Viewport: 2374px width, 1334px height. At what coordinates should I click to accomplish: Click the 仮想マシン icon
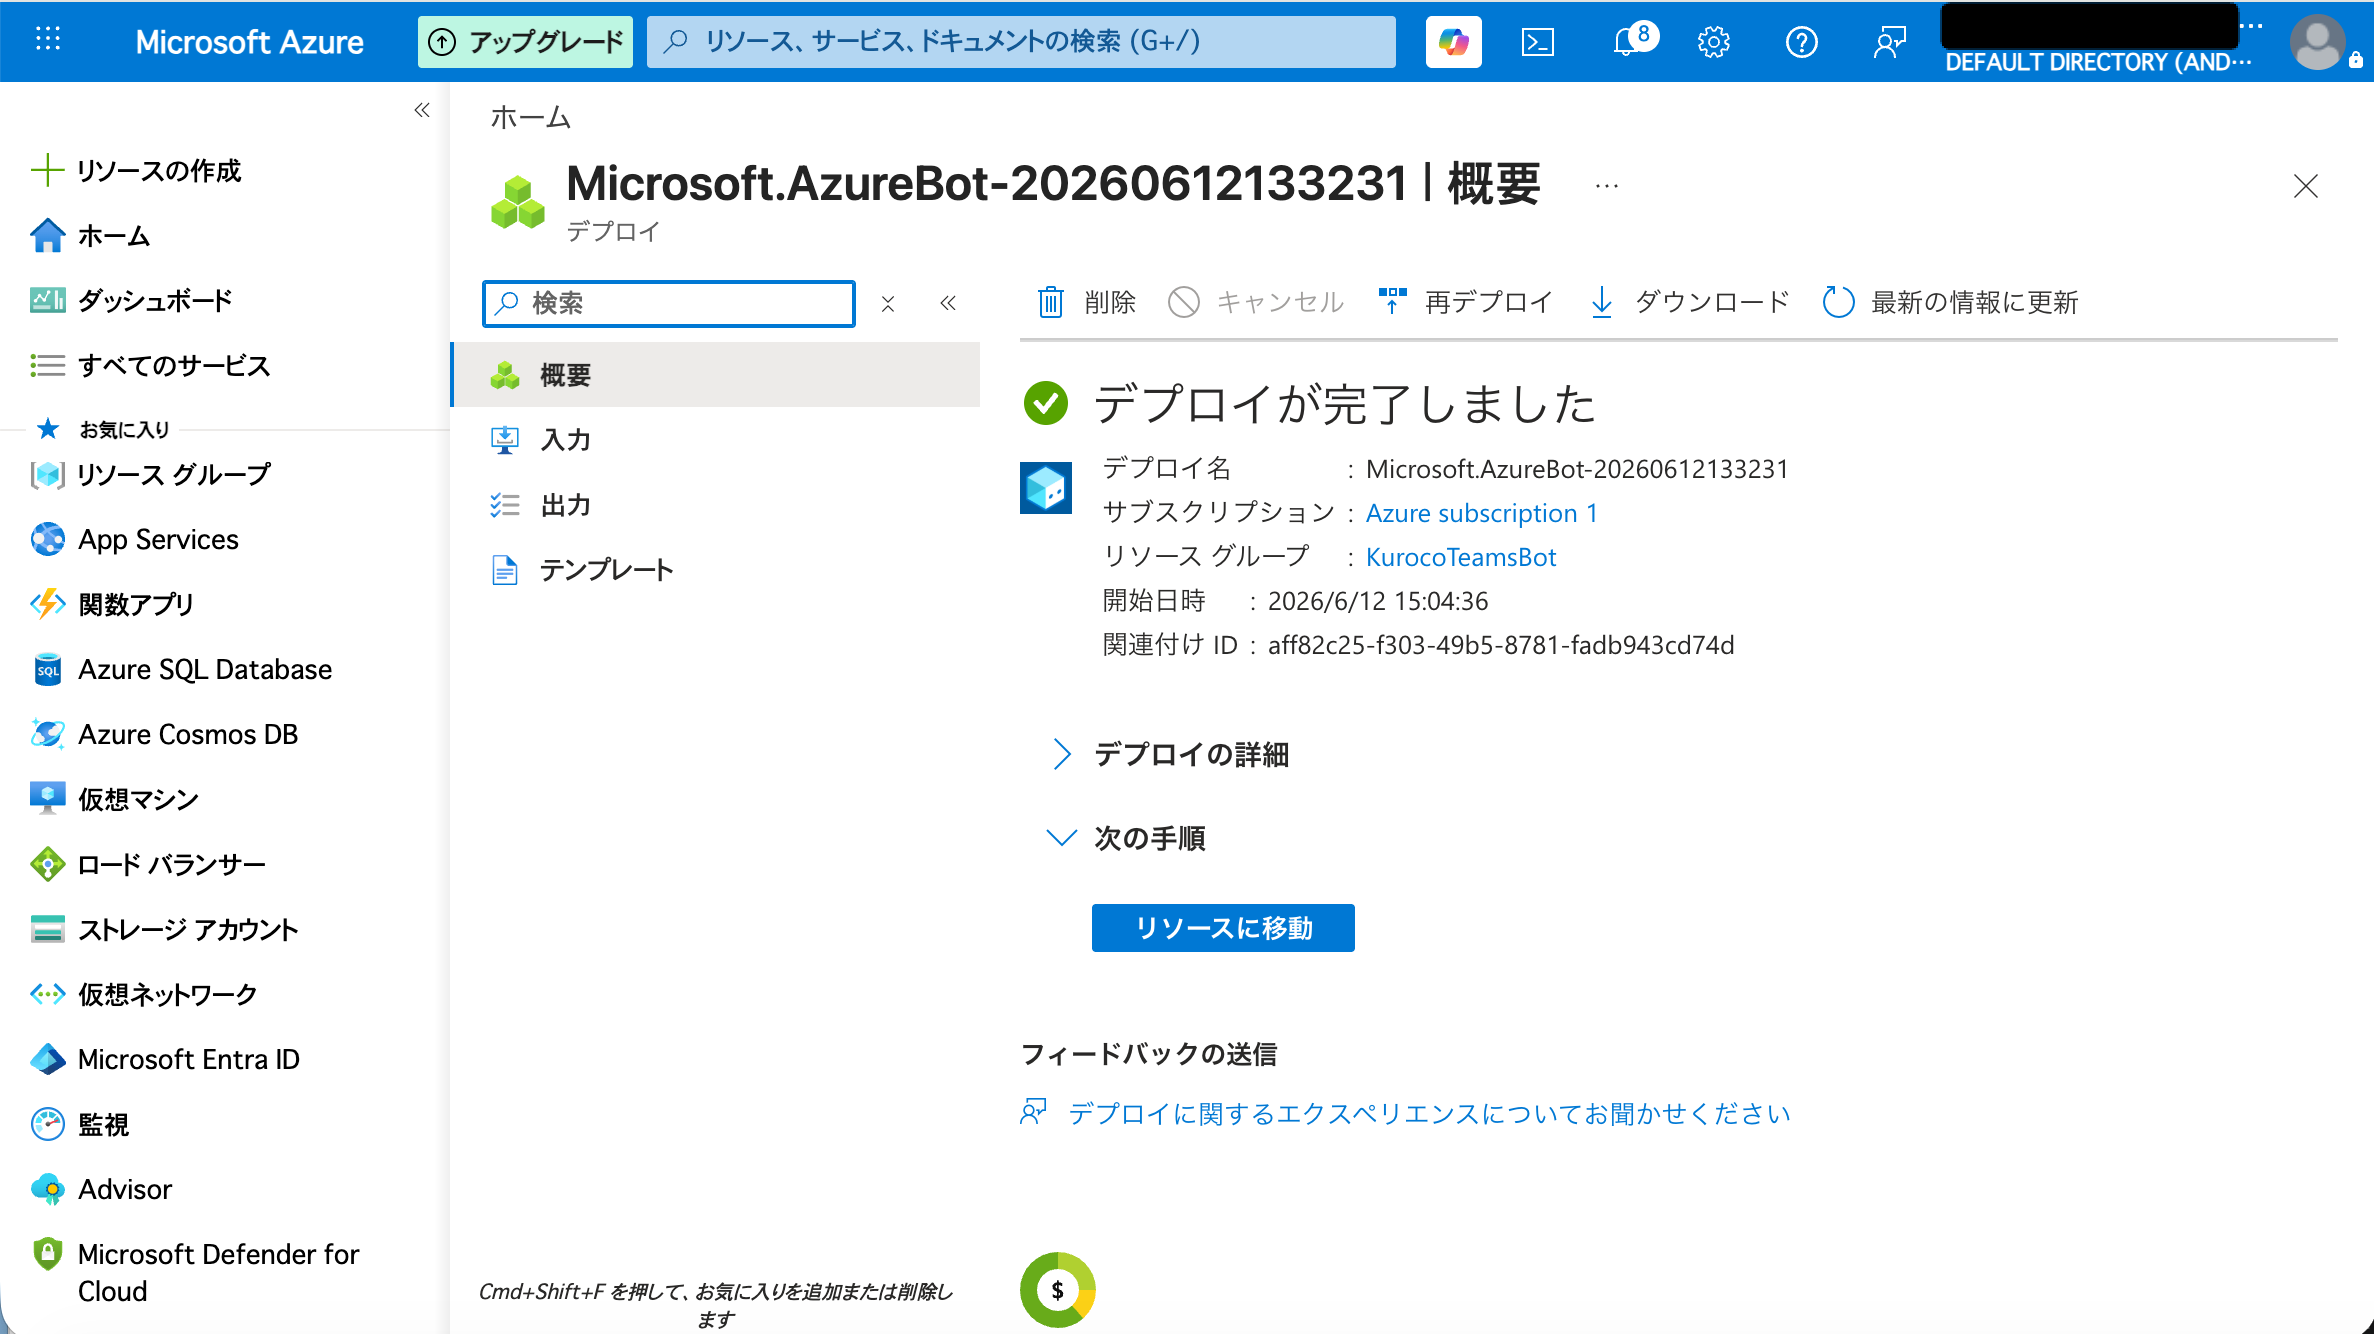(47, 799)
